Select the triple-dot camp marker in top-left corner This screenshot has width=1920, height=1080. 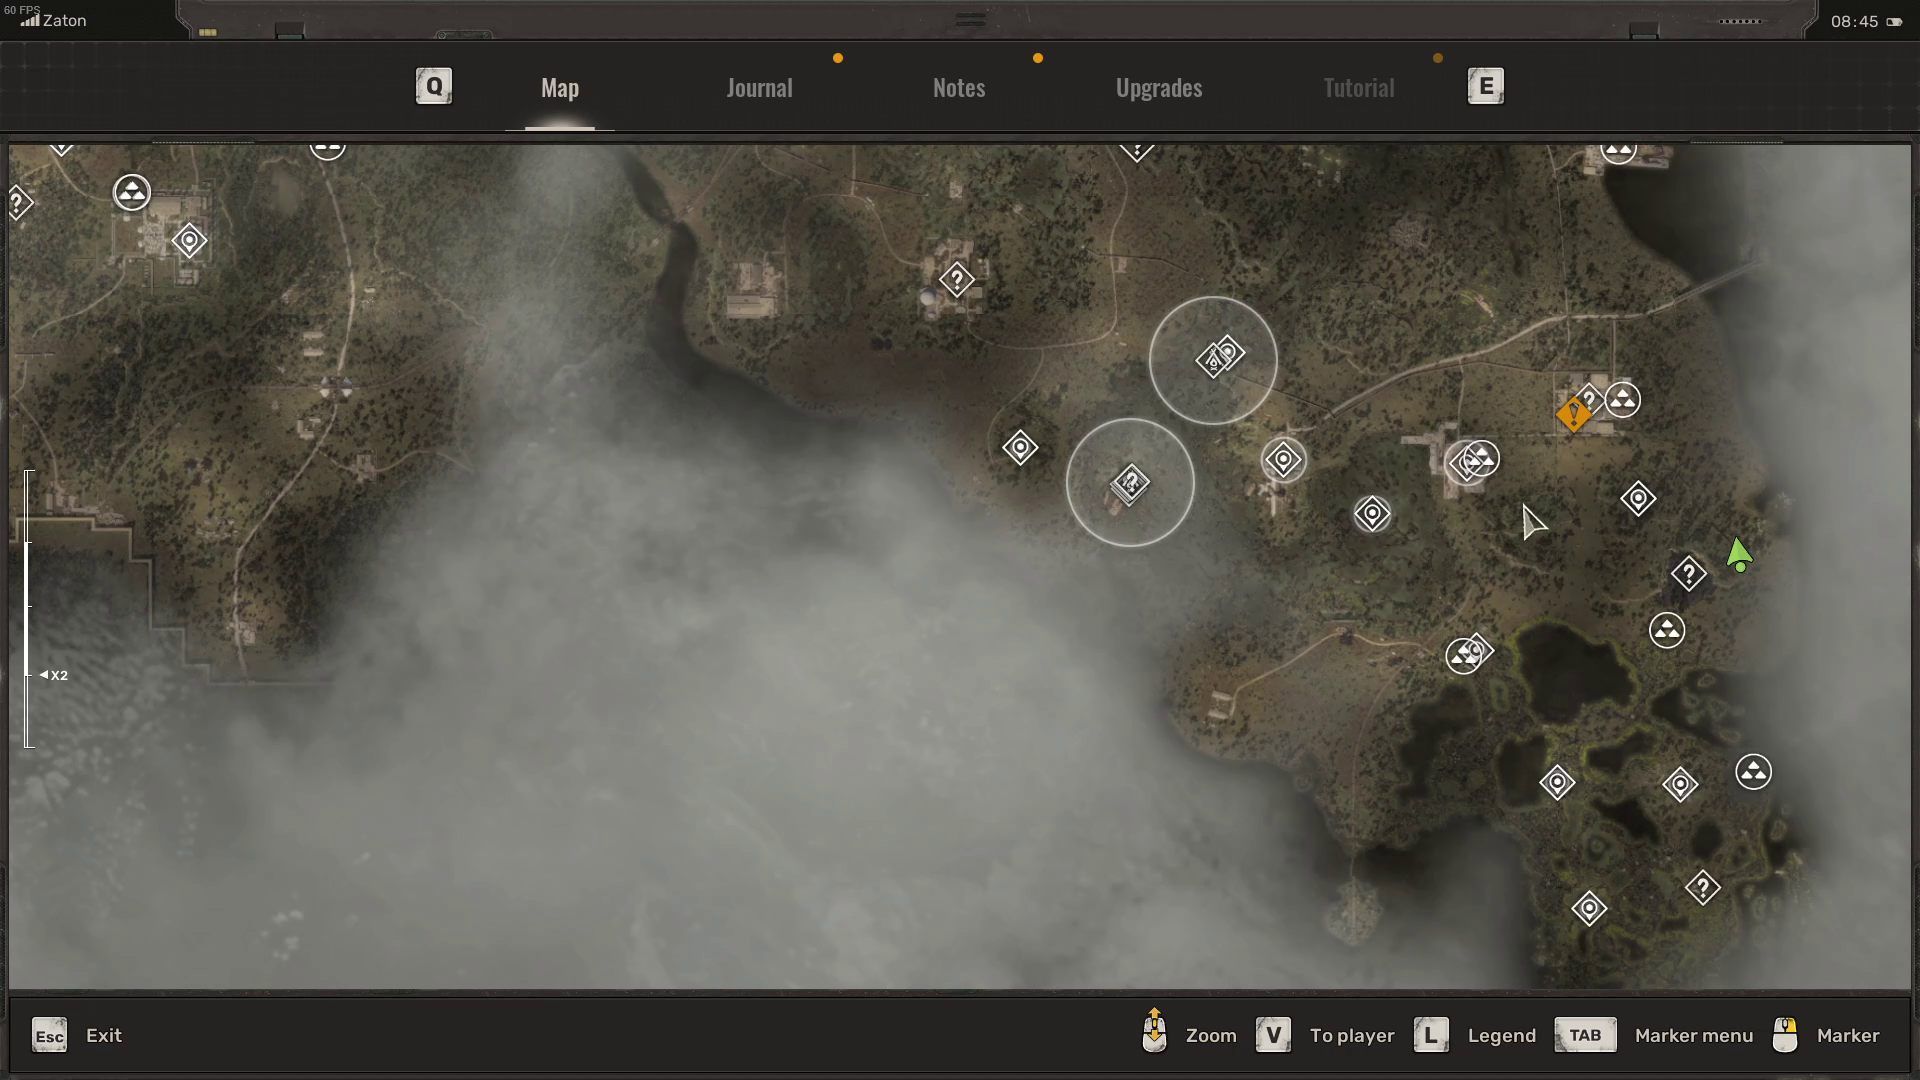pos(132,192)
